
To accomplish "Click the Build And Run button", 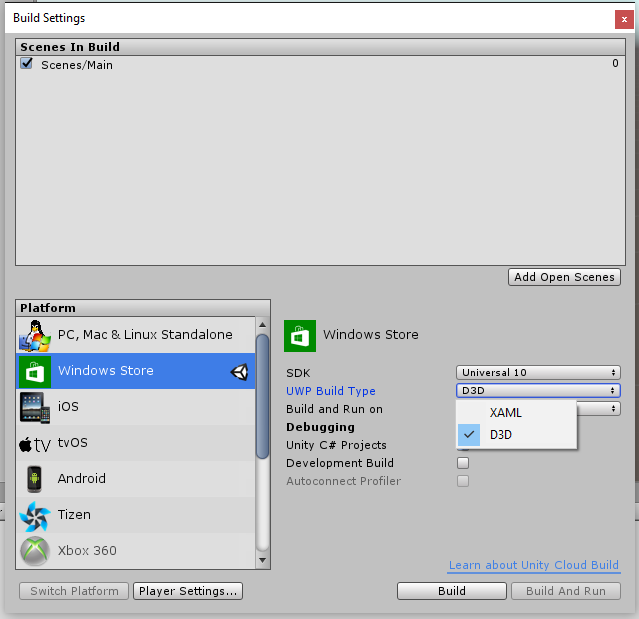I will [566, 591].
